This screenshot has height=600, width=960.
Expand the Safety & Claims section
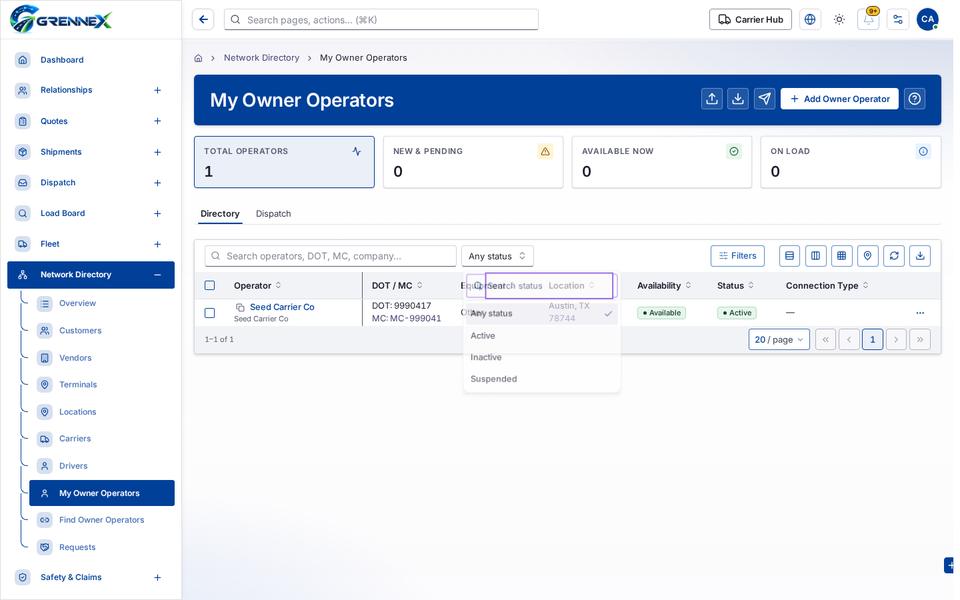coord(157,577)
